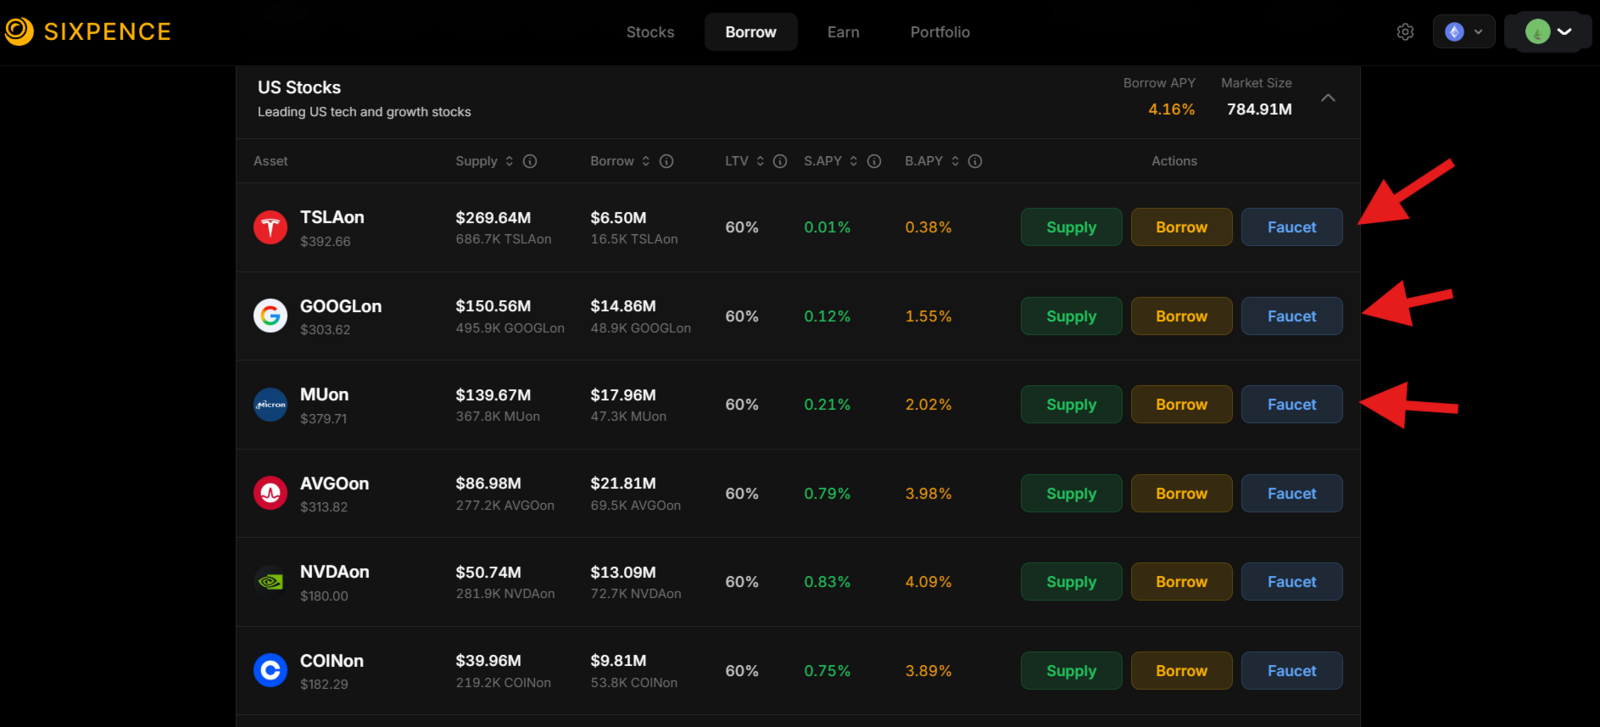The height and width of the screenshot is (727, 1600).
Task: Collapse the US Stocks section chevron
Action: click(1328, 98)
